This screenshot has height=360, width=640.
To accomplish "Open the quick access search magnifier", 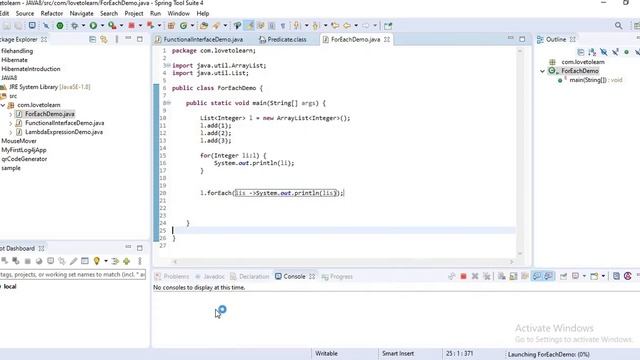I will (619, 26).
